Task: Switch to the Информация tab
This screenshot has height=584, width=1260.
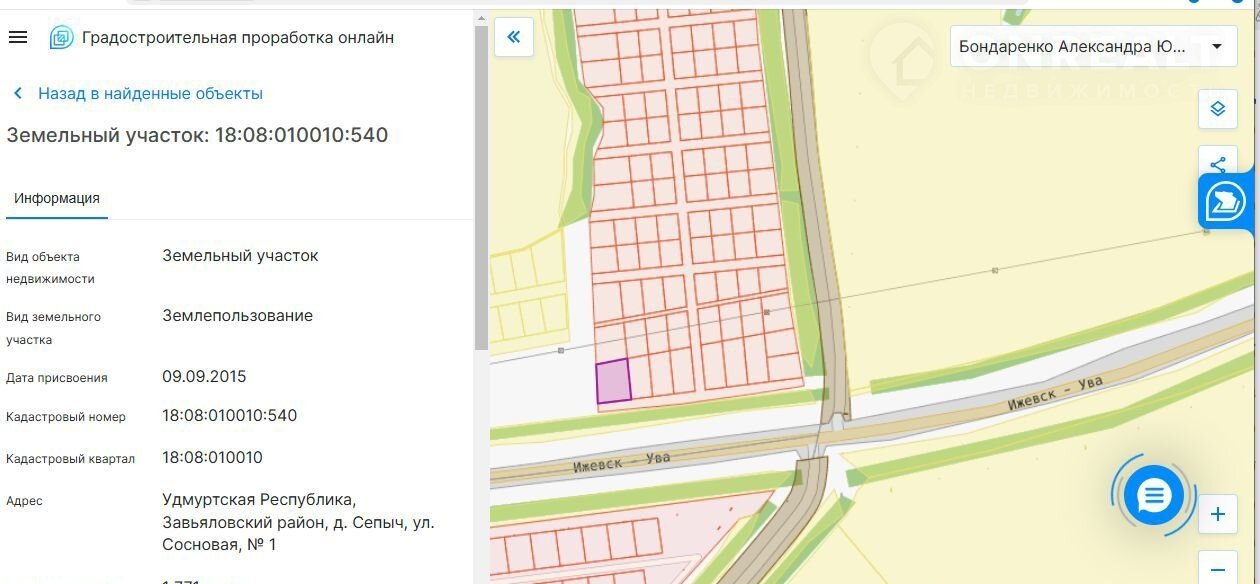Action: (x=57, y=198)
